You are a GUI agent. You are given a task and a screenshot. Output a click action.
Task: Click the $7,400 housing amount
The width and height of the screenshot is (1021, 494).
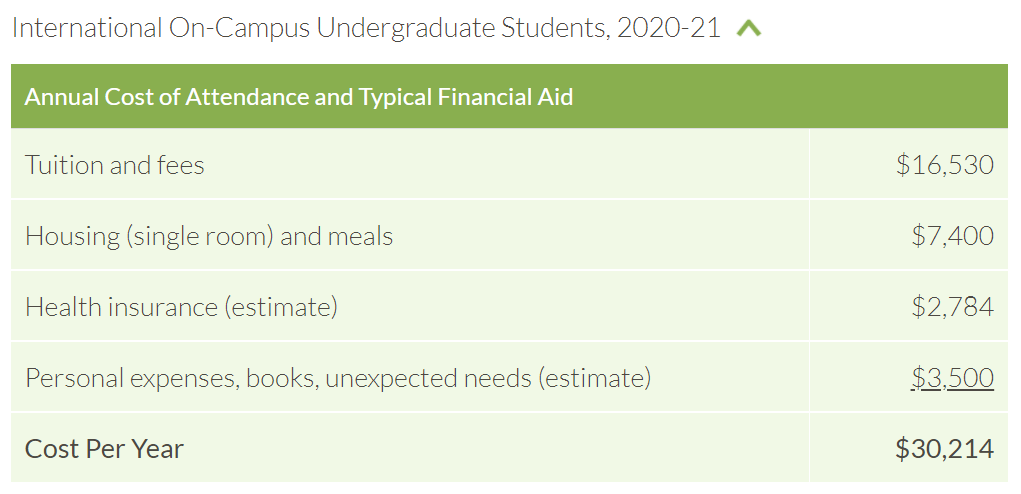point(953,236)
